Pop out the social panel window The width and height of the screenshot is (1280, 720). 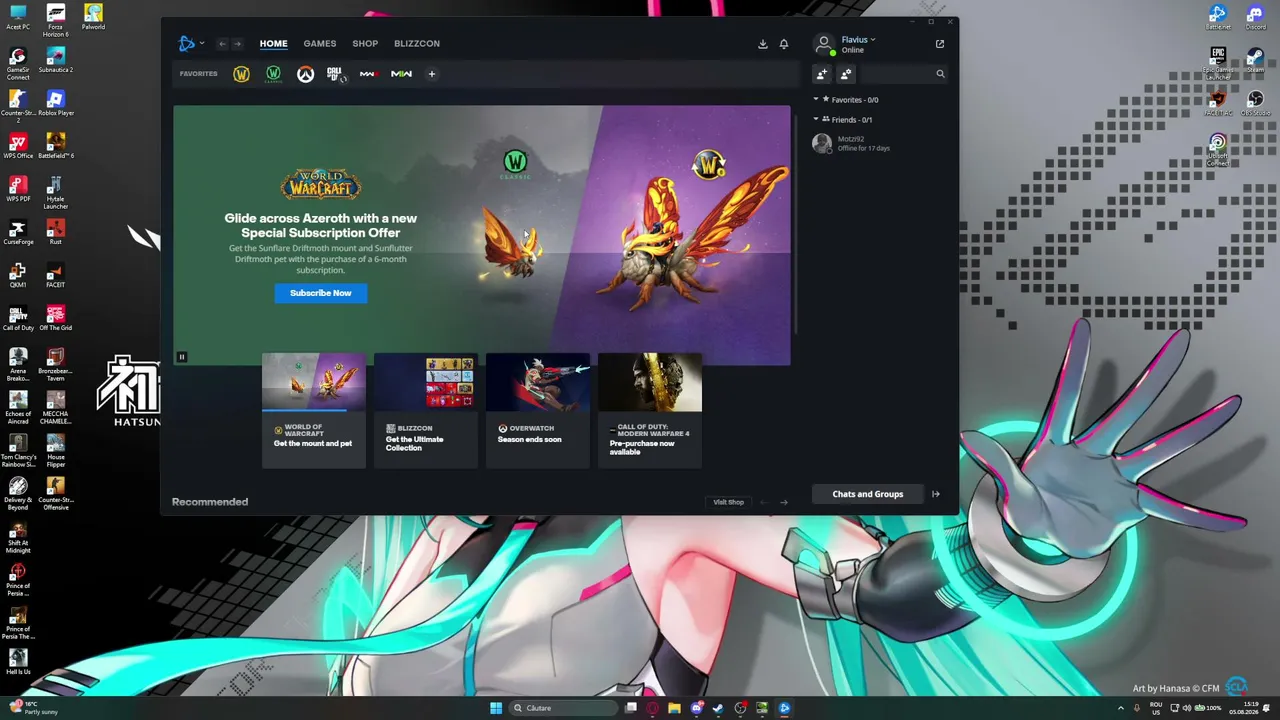[940, 44]
